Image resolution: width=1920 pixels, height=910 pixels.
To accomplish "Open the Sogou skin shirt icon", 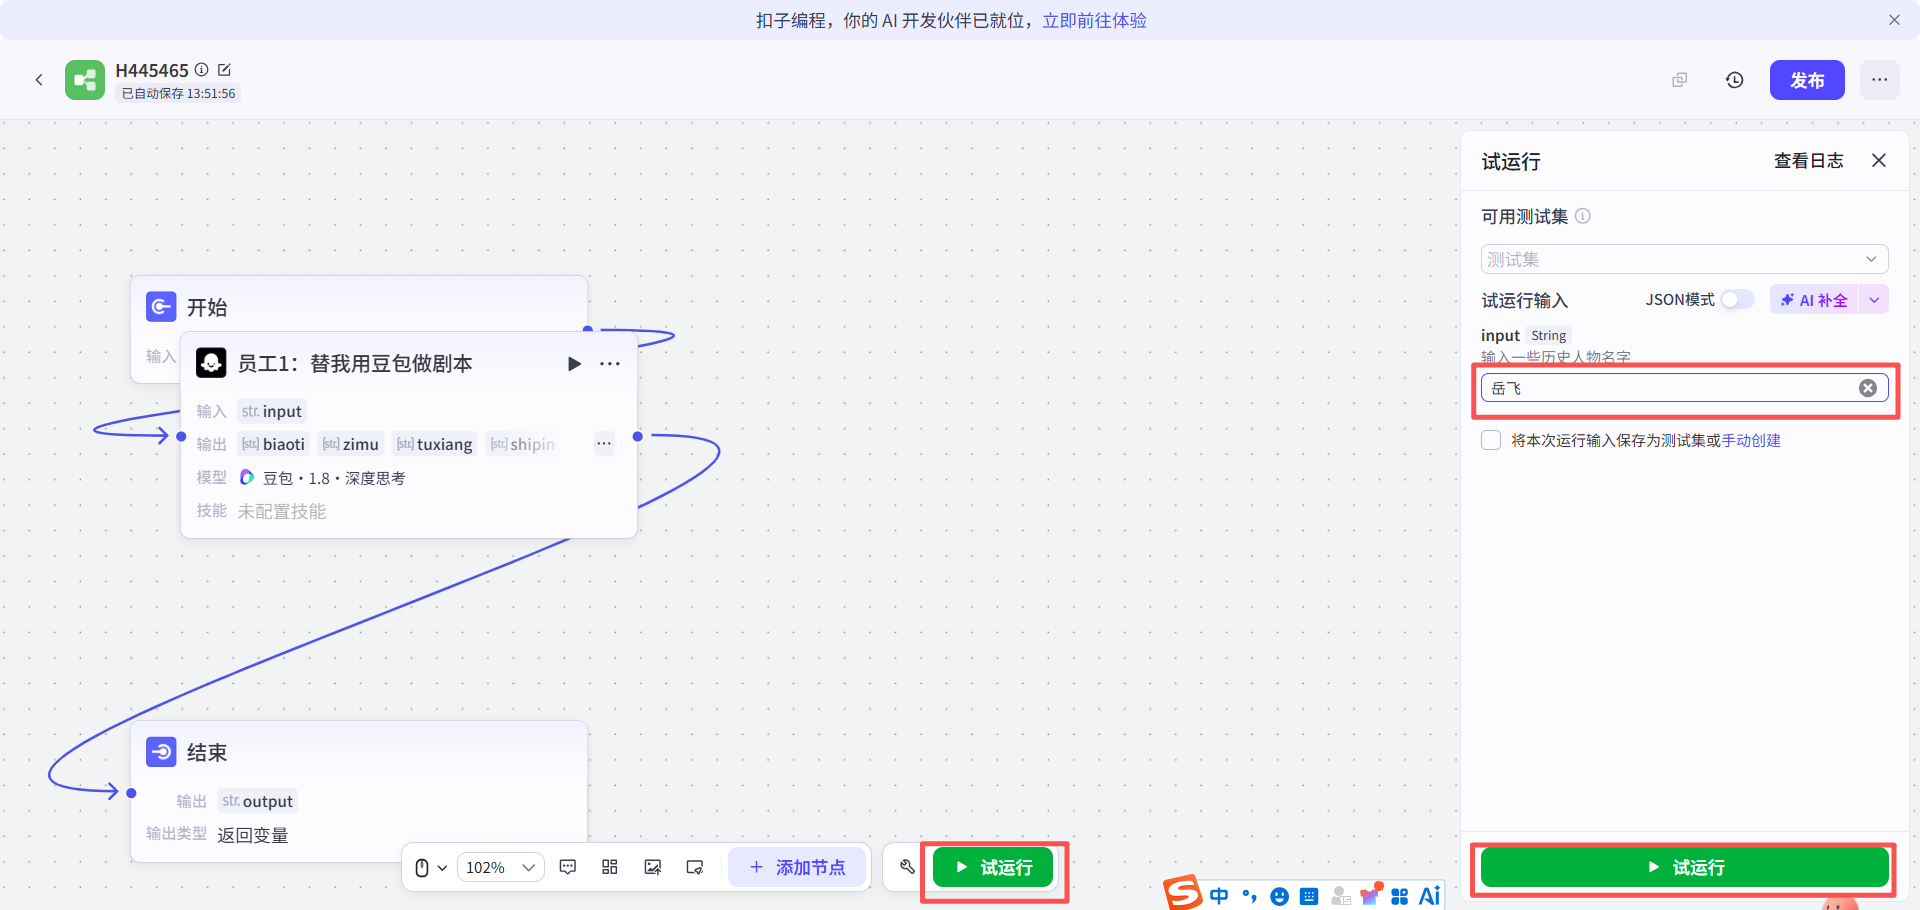I will click(x=1370, y=895).
